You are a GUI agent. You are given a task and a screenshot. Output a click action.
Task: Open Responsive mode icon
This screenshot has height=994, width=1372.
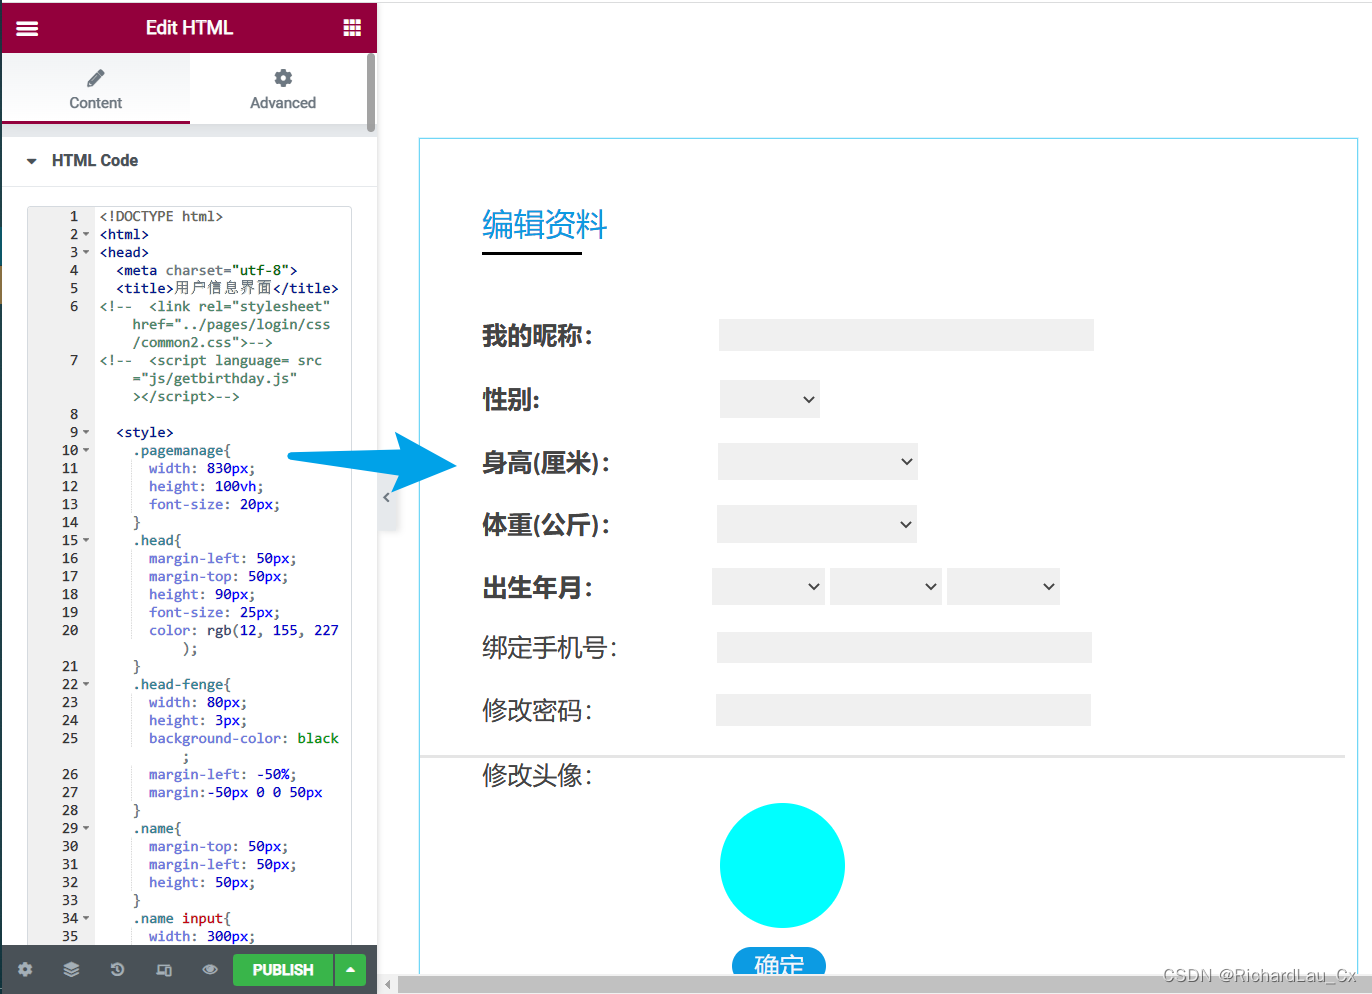click(164, 970)
